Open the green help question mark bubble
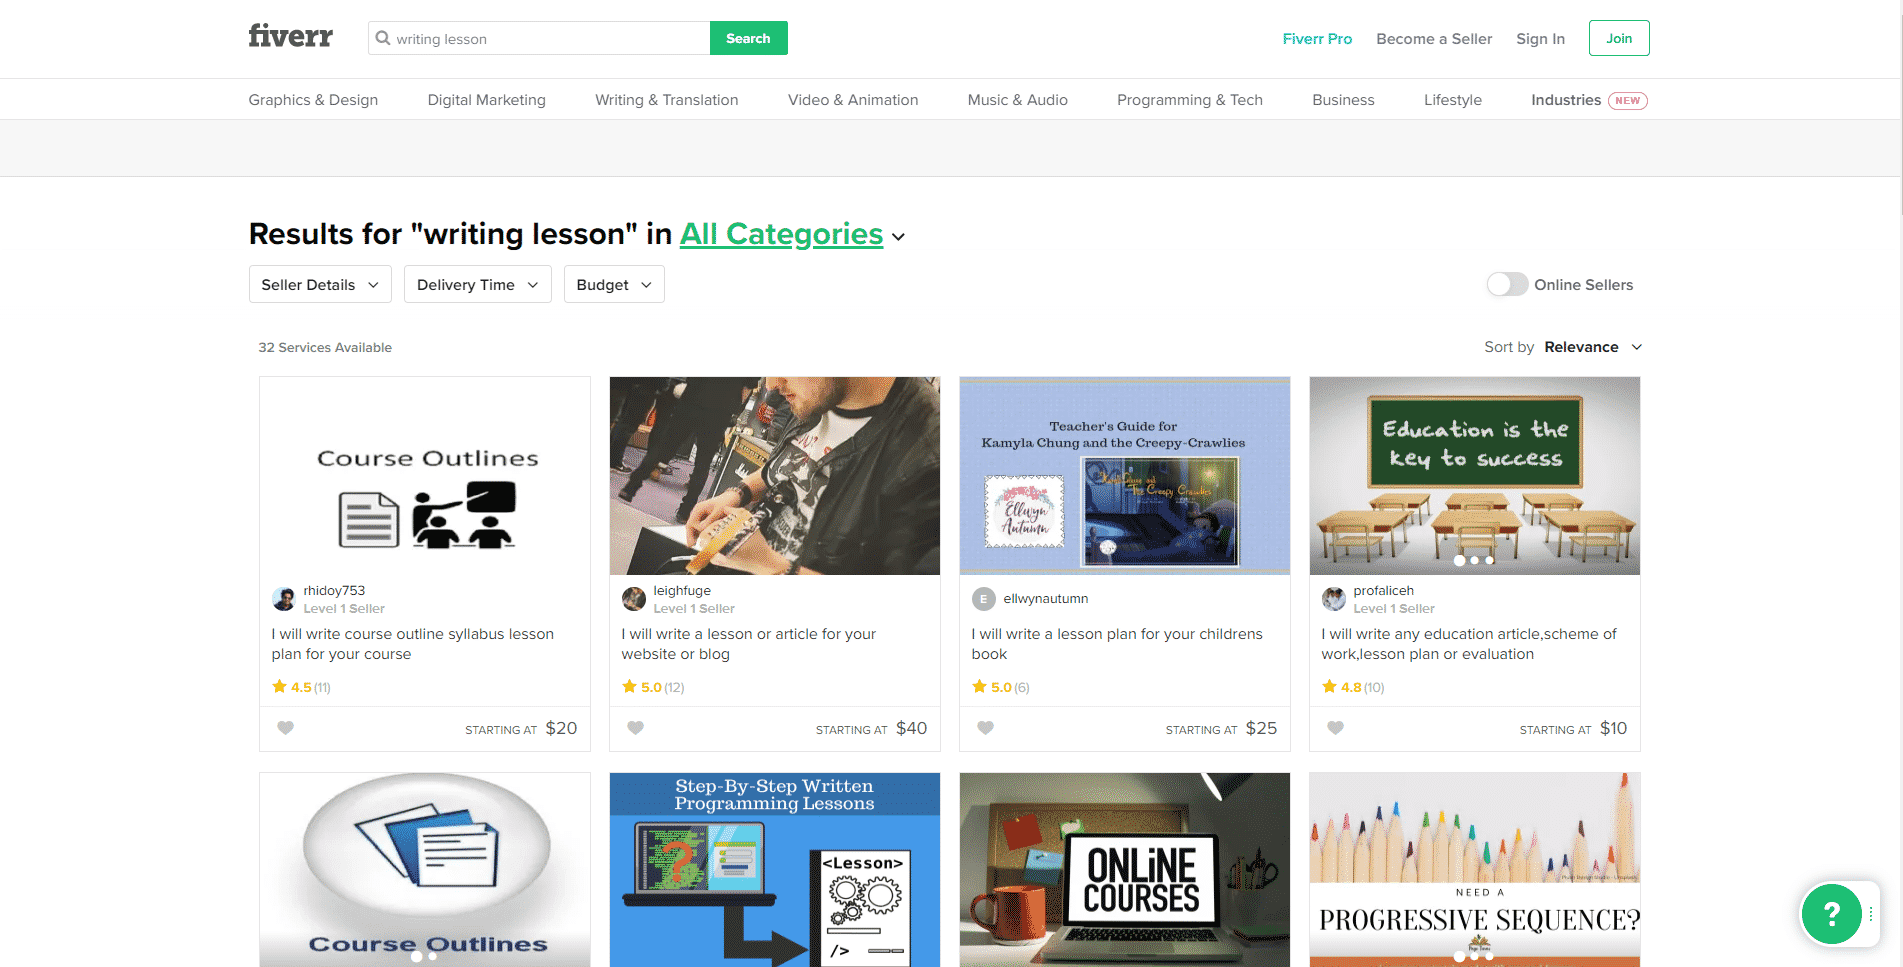The image size is (1903, 967). (1831, 913)
